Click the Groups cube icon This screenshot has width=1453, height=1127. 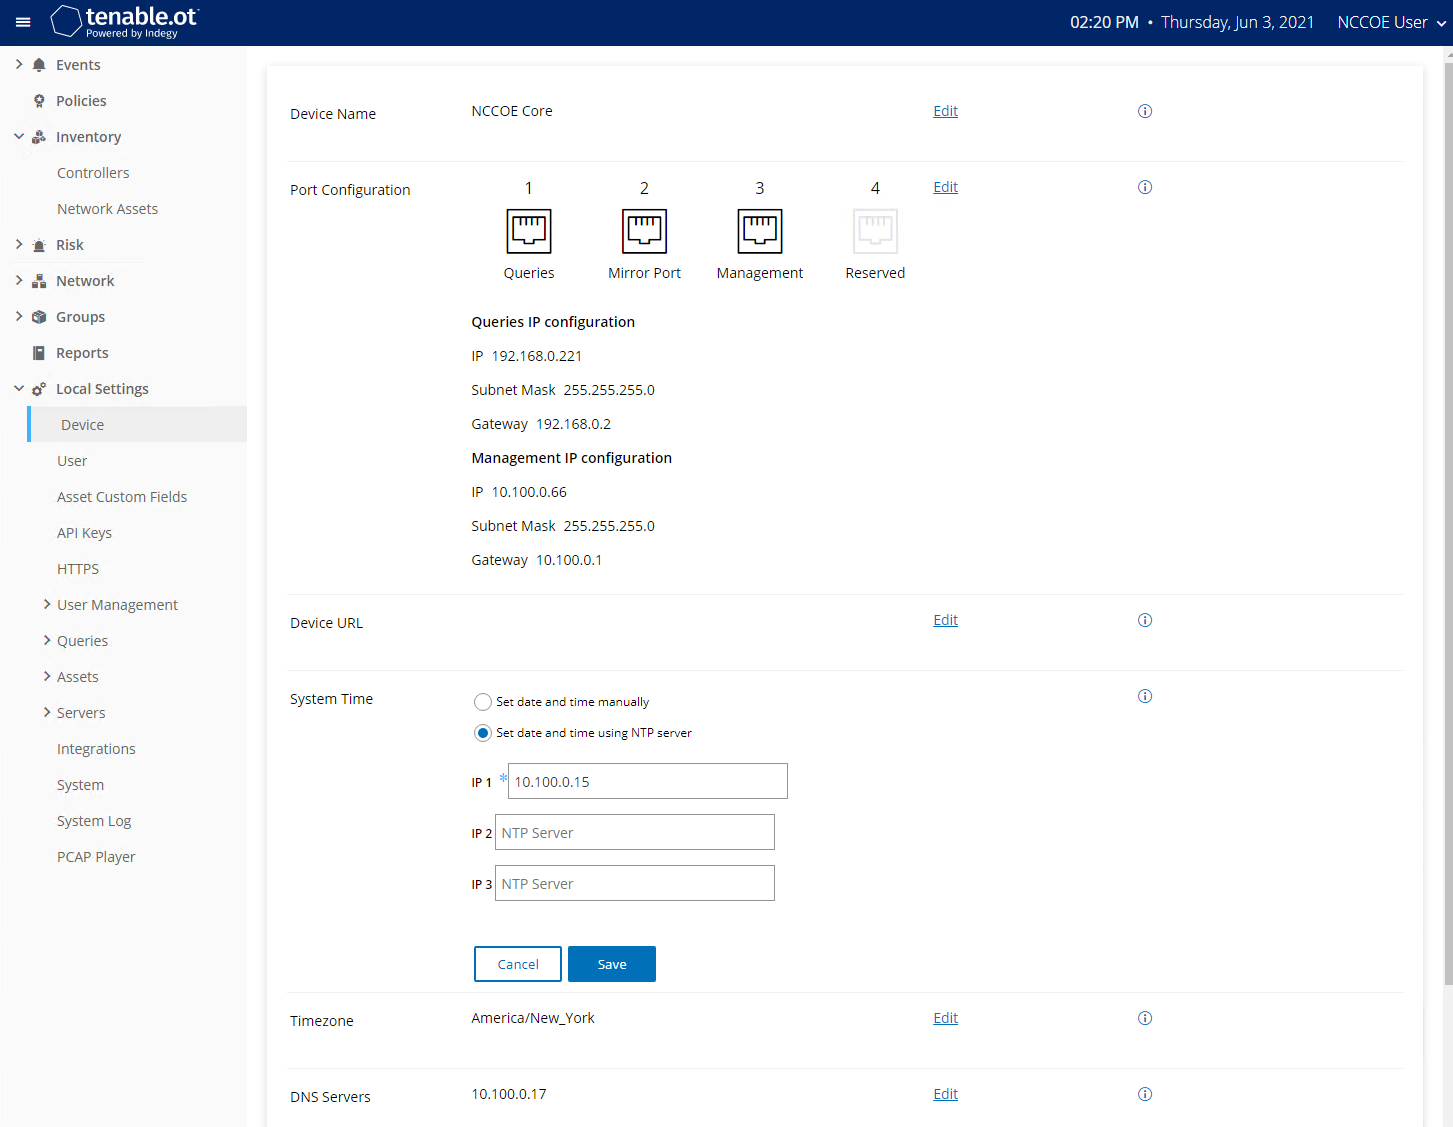point(39,317)
